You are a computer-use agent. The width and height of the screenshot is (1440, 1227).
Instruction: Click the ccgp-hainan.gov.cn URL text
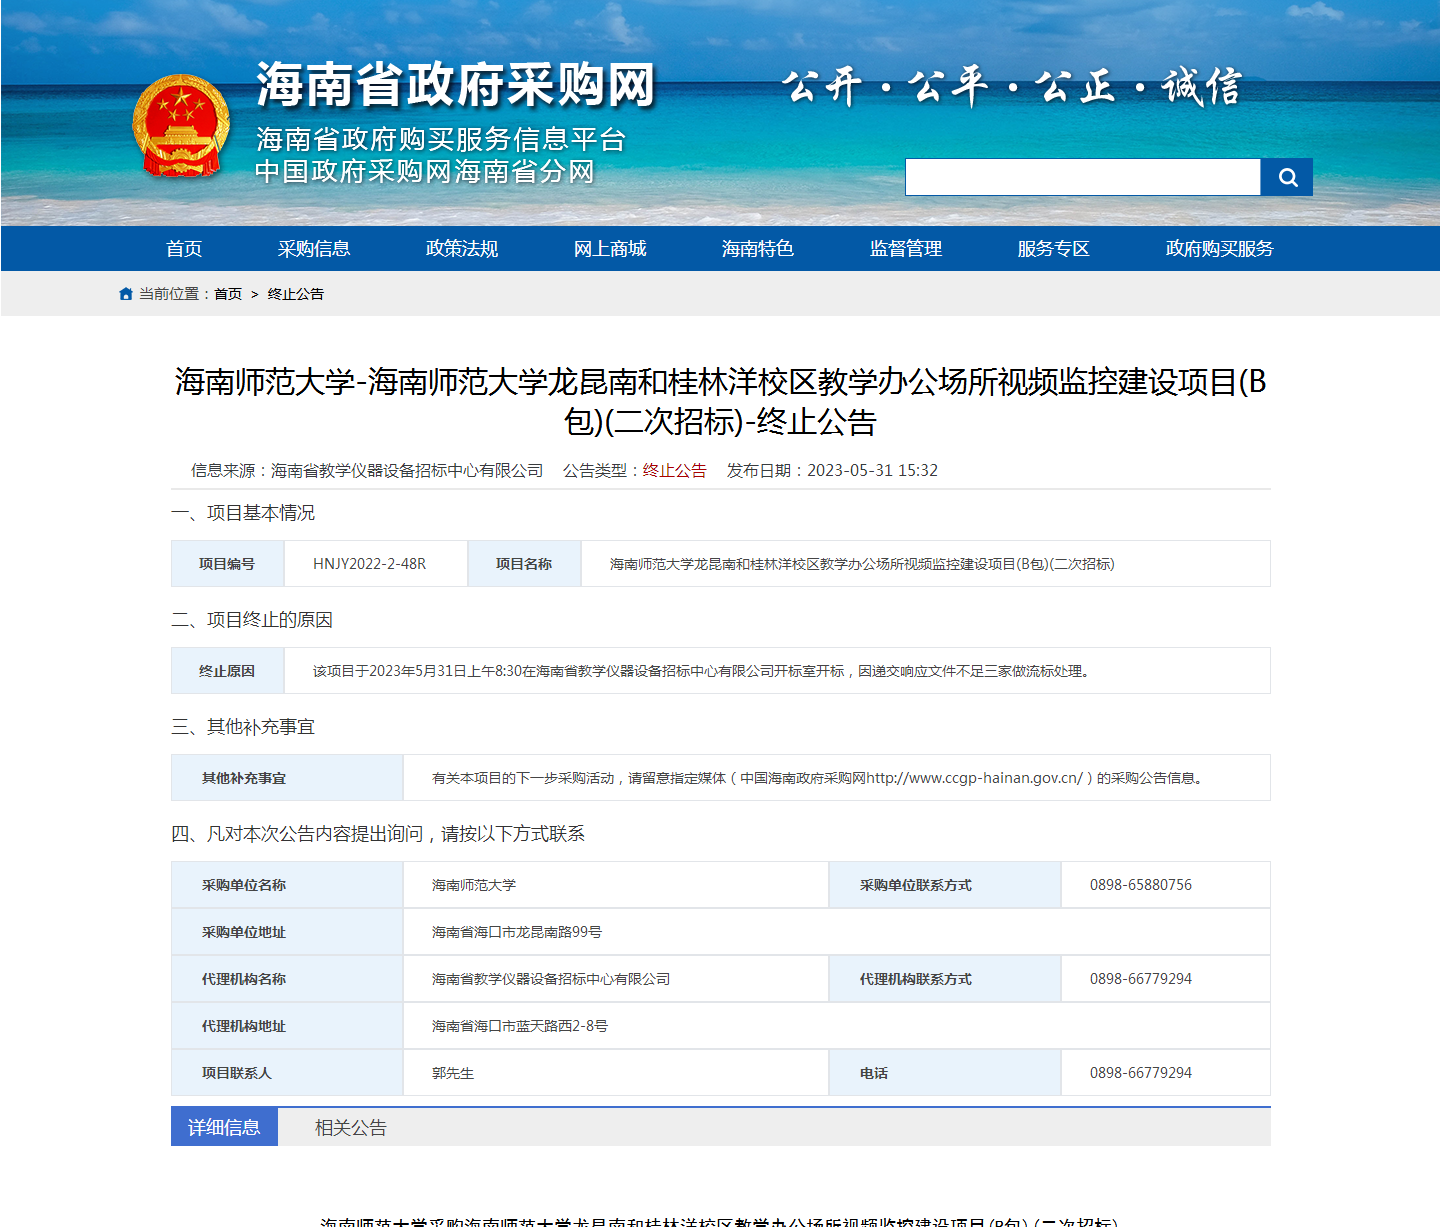click(x=975, y=778)
